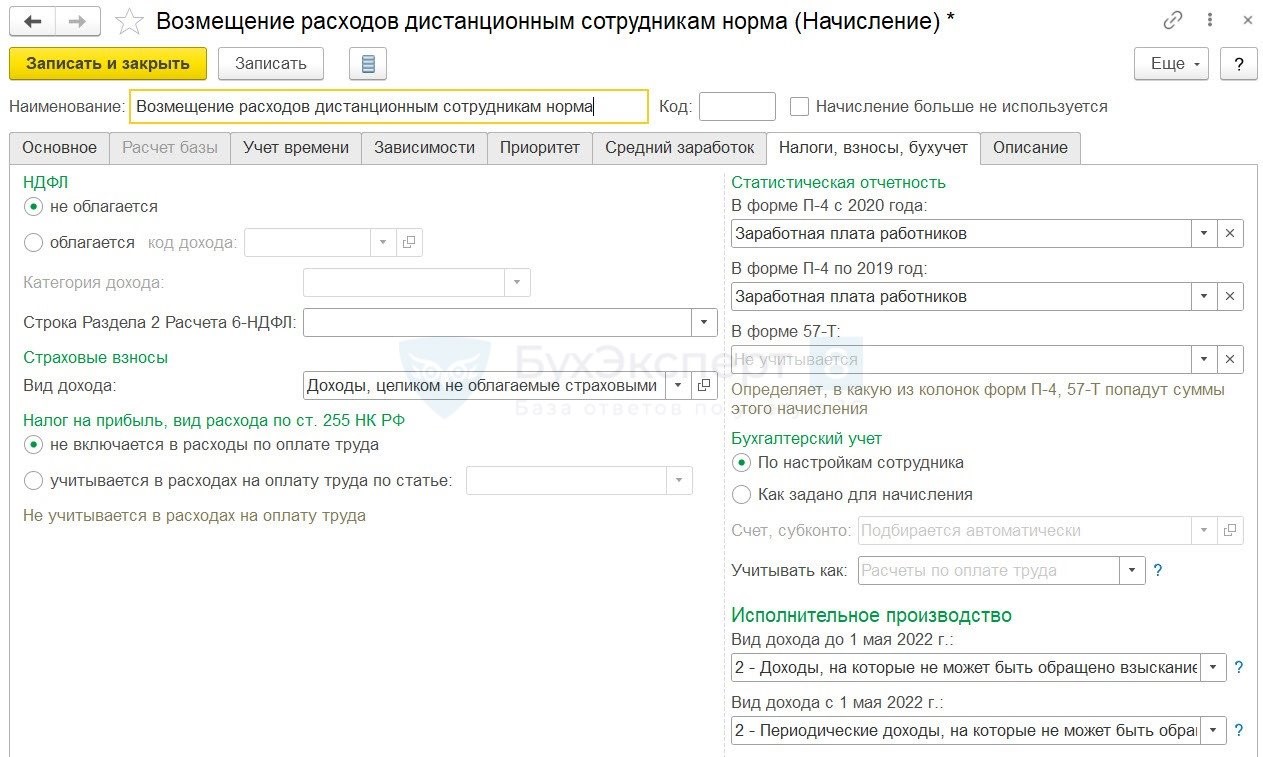Select Как задано для начисления option
Viewport: 1263px width, 757px height.
[741, 495]
